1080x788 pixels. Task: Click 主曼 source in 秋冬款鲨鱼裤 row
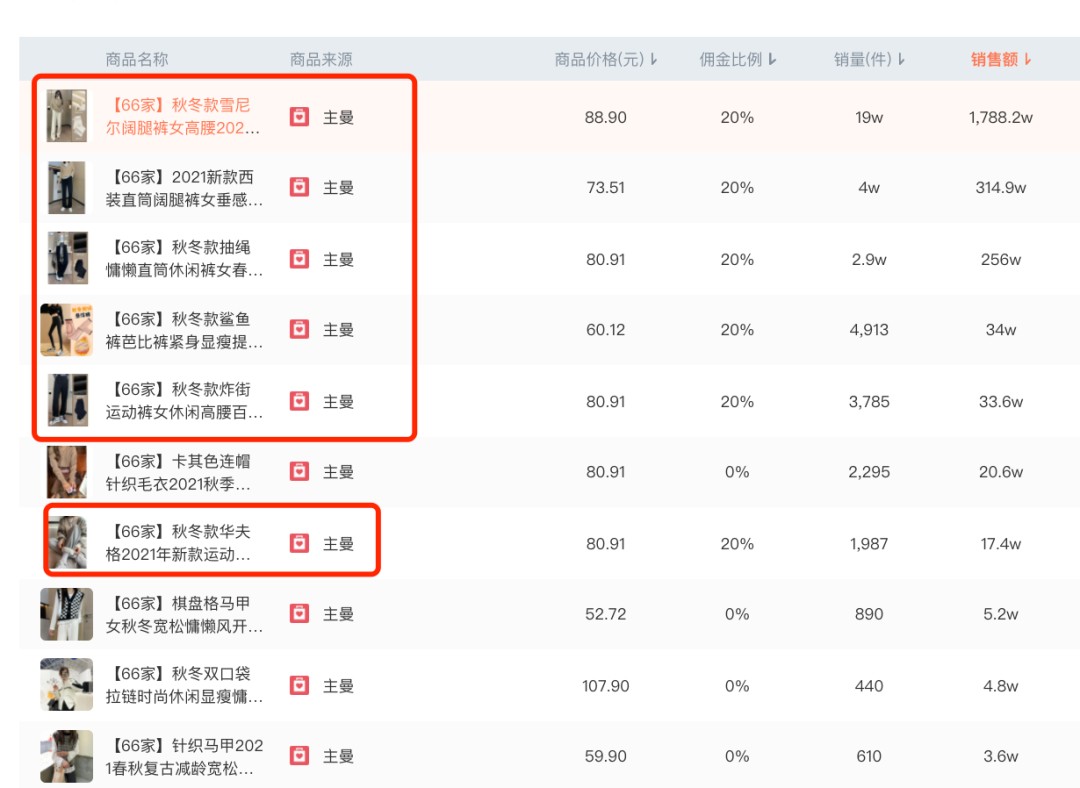338,330
